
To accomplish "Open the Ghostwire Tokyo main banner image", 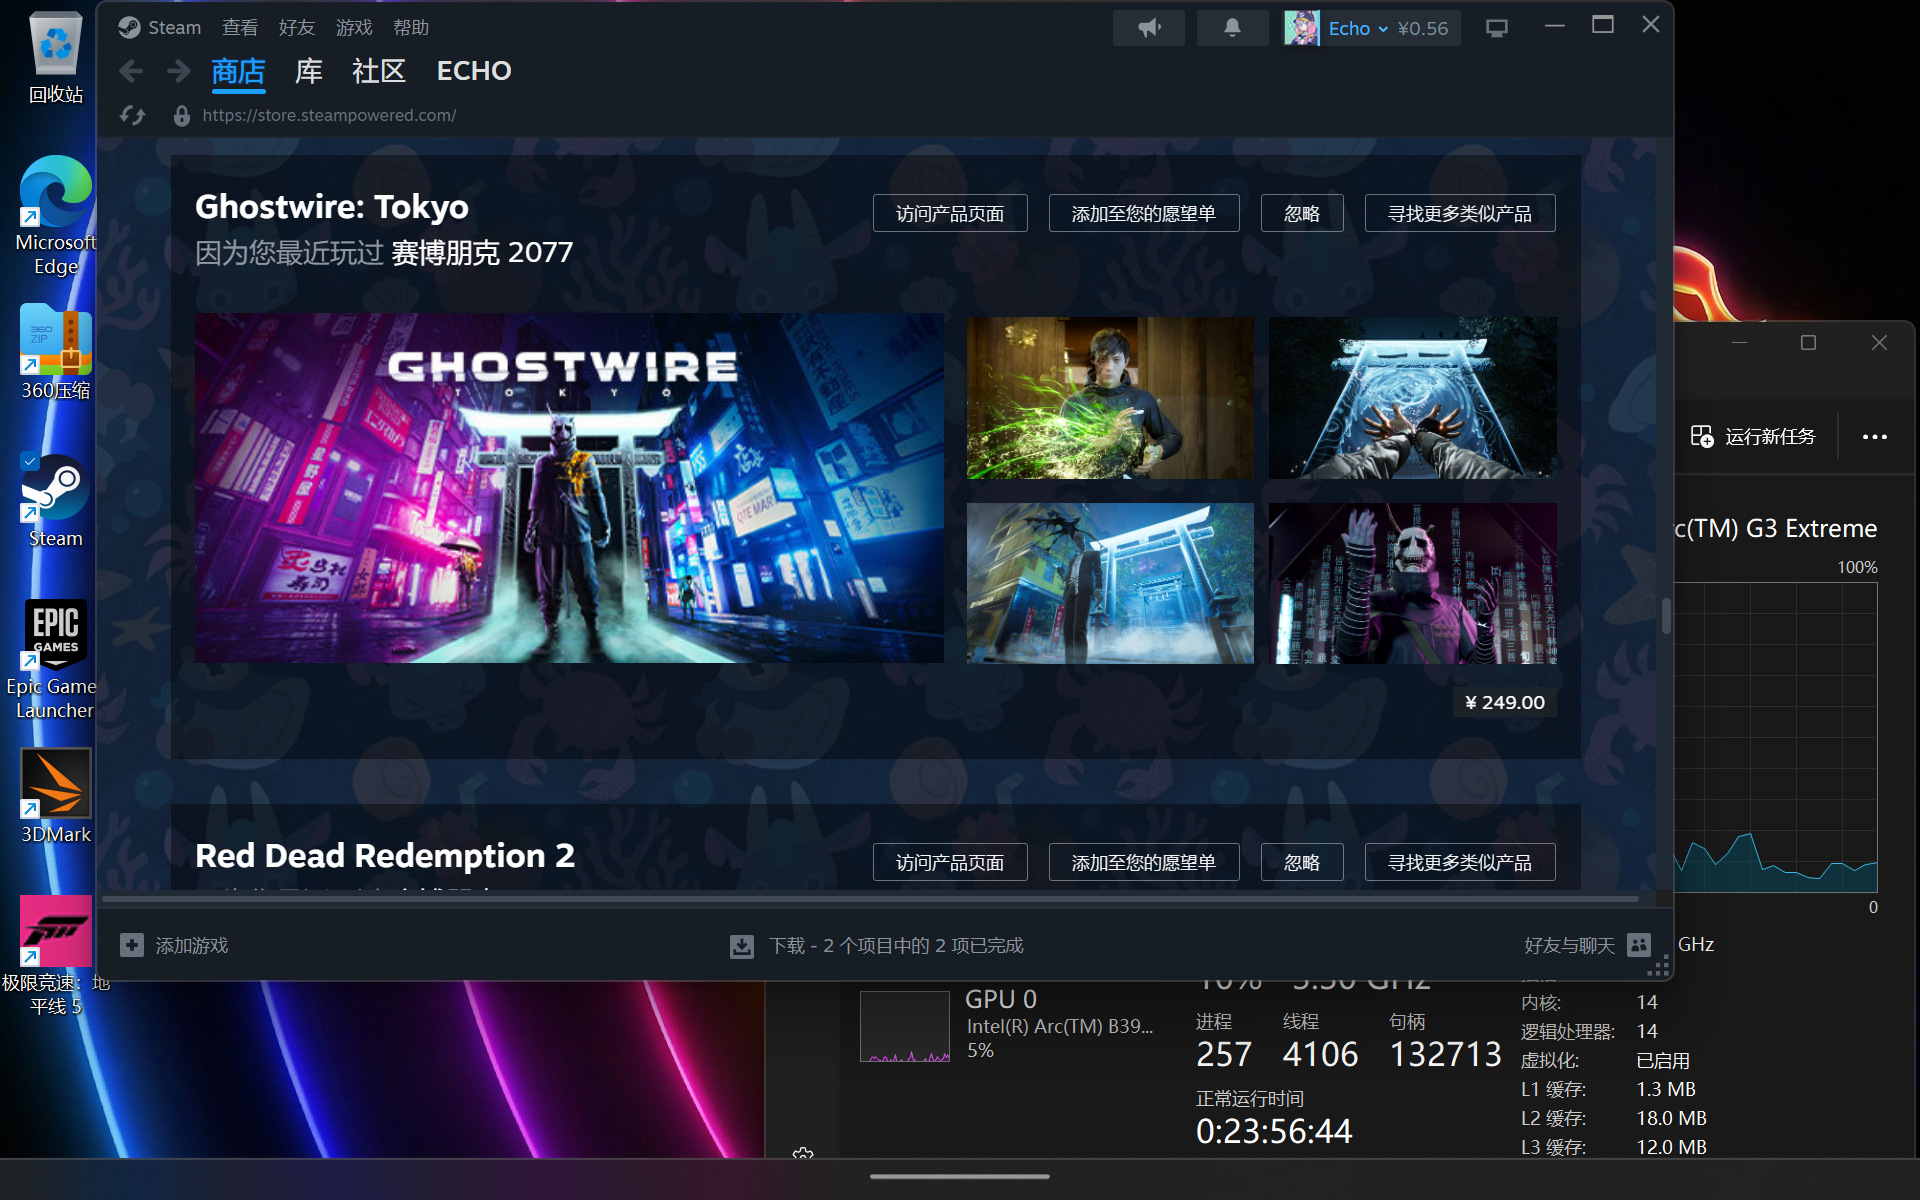I will [x=569, y=489].
